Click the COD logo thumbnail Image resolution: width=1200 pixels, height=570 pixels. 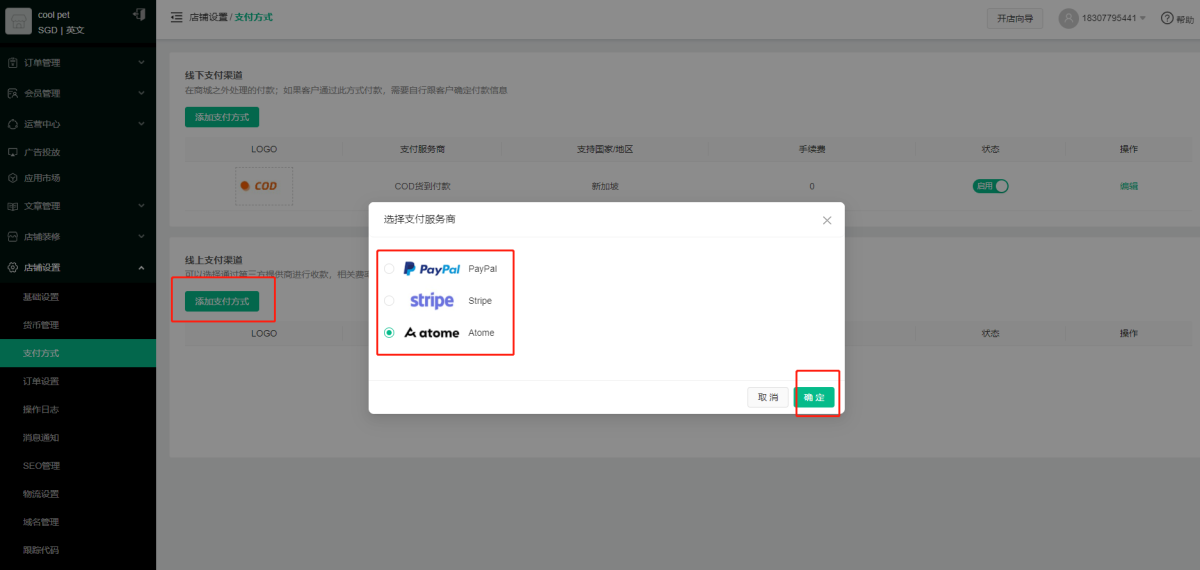click(264, 186)
